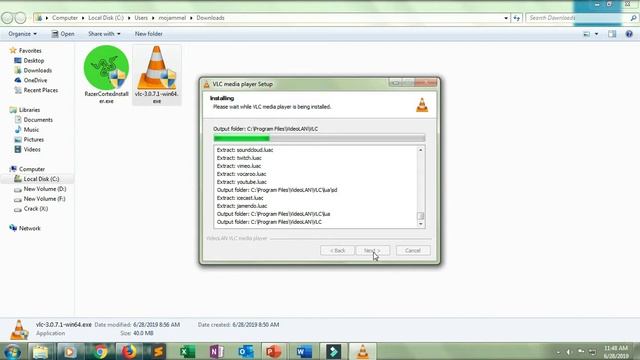Open Outlook from taskbar
640x360 pixels.
point(246,351)
